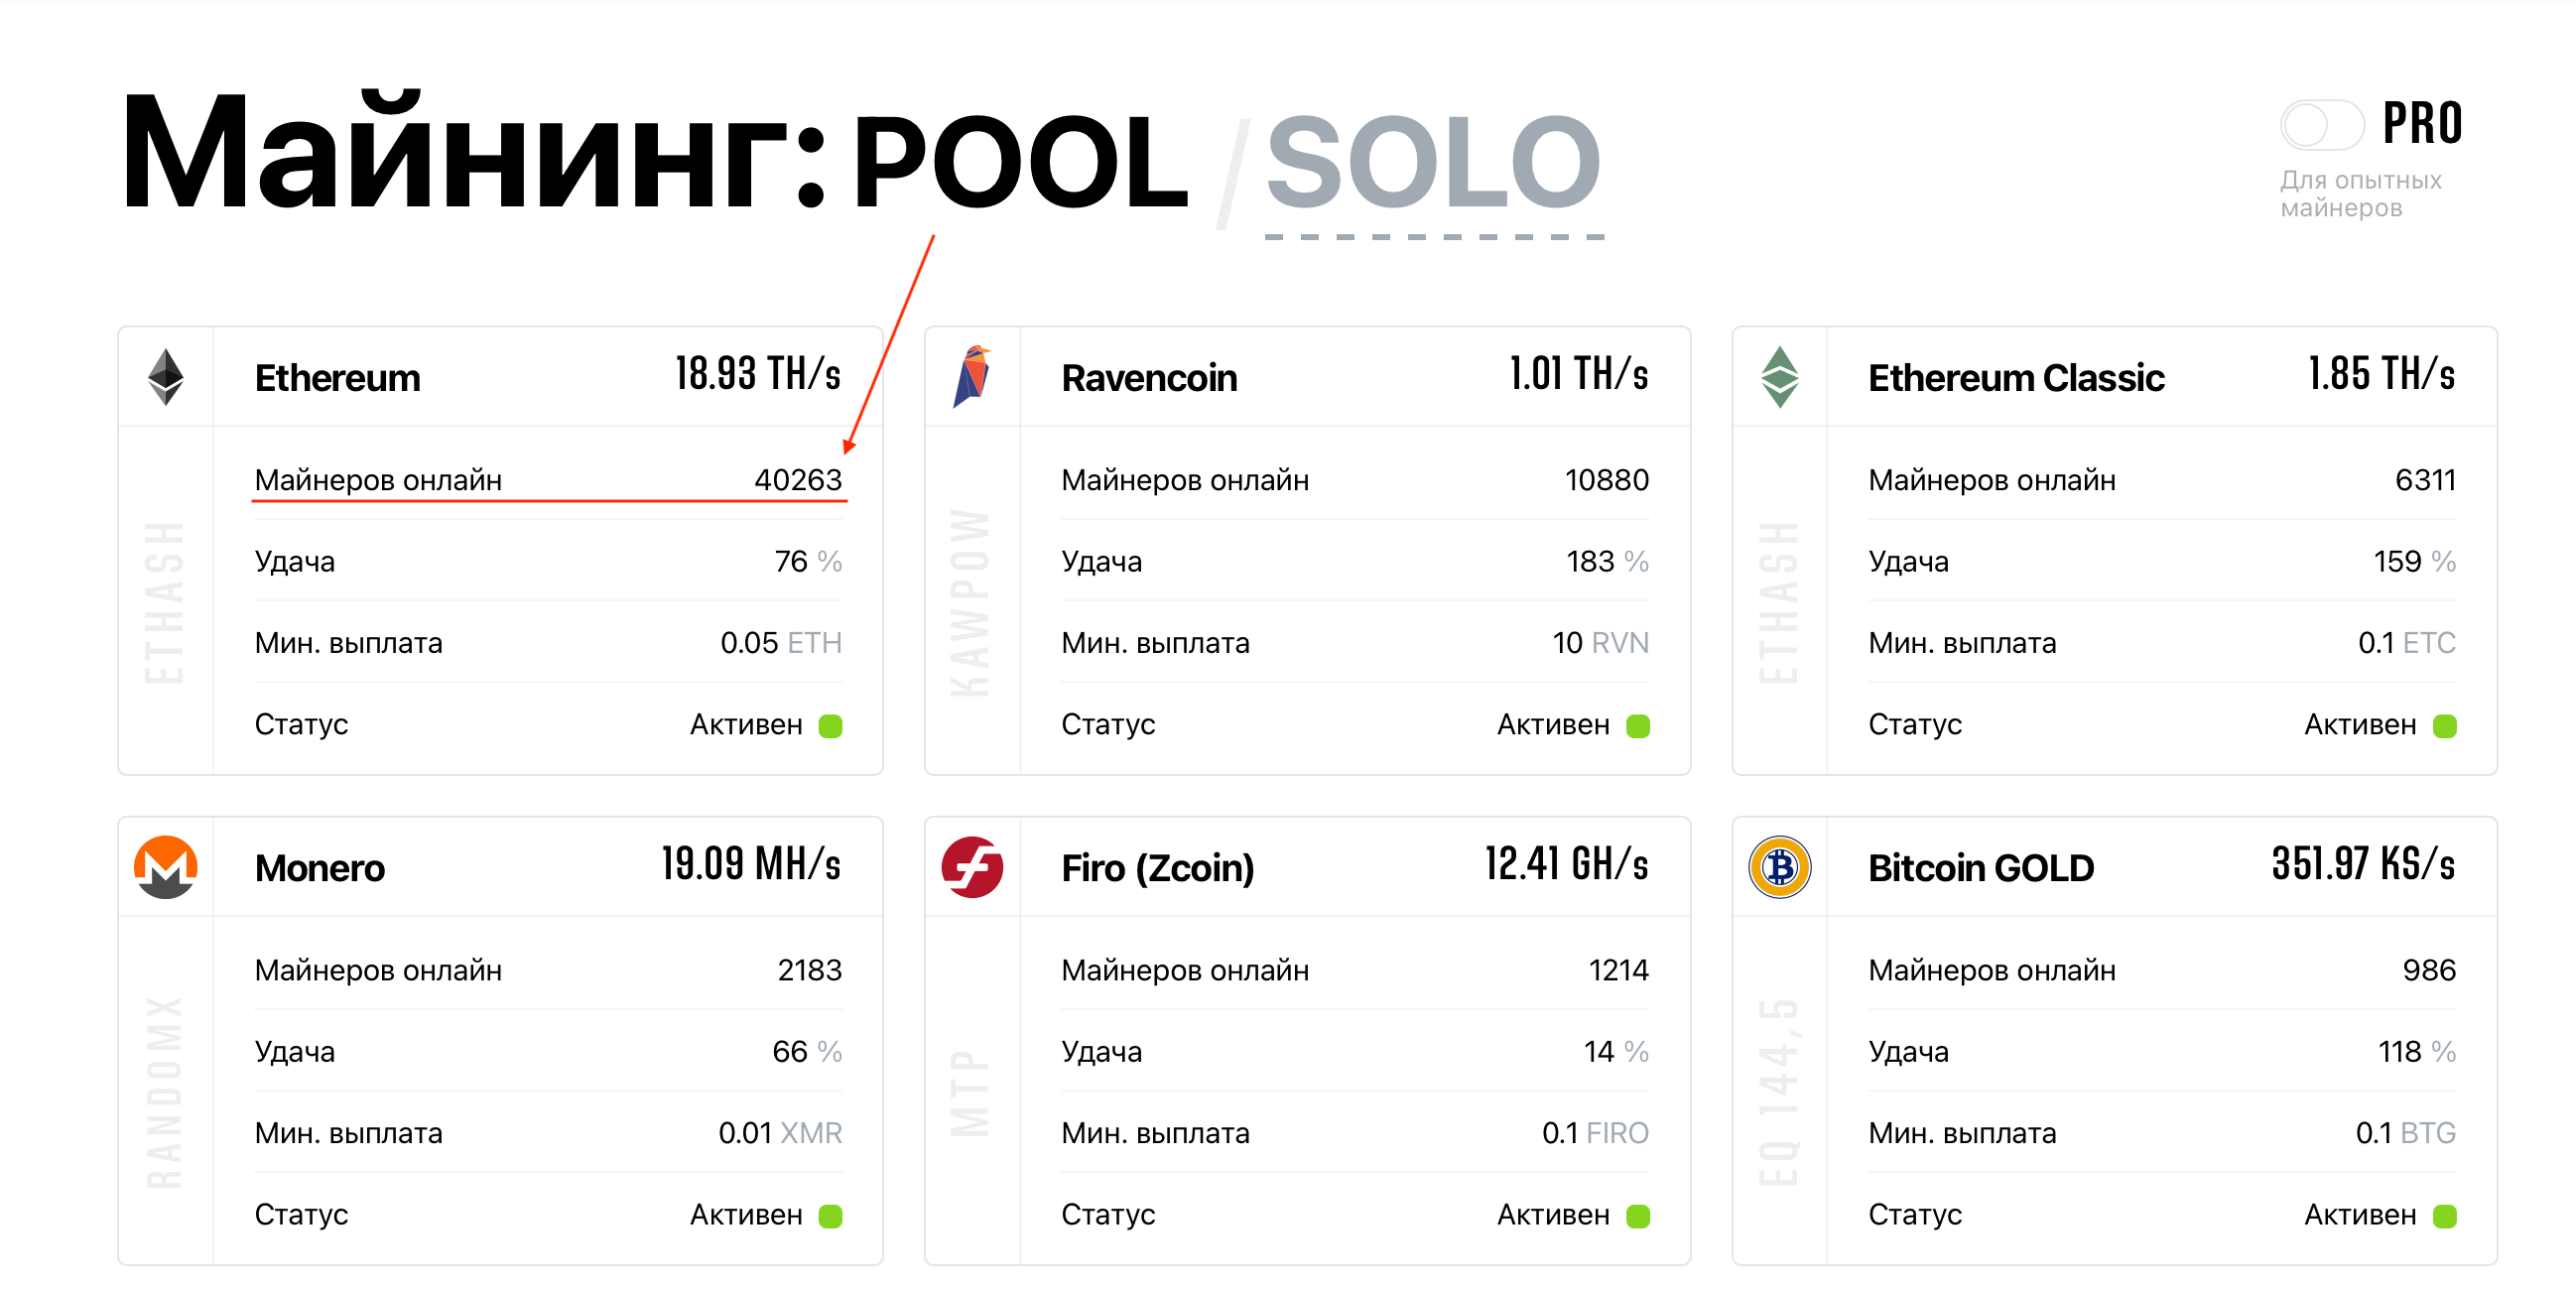The width and height of the screenshot is (2576, 1290).
Task: Open the Ravencoin pool card title
Action: point(1149,378)
